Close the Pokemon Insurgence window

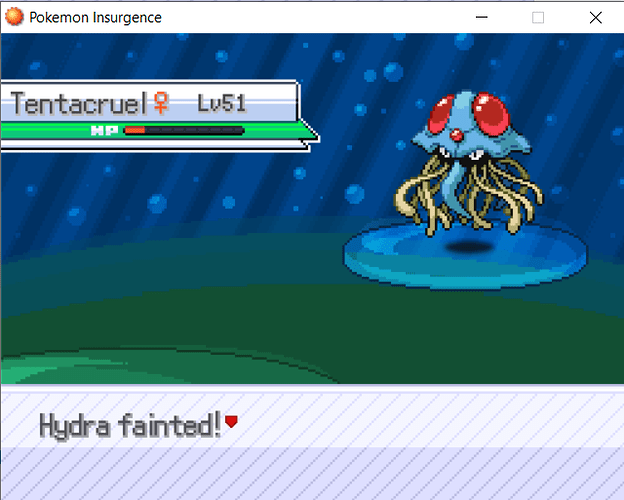point(595,18)
